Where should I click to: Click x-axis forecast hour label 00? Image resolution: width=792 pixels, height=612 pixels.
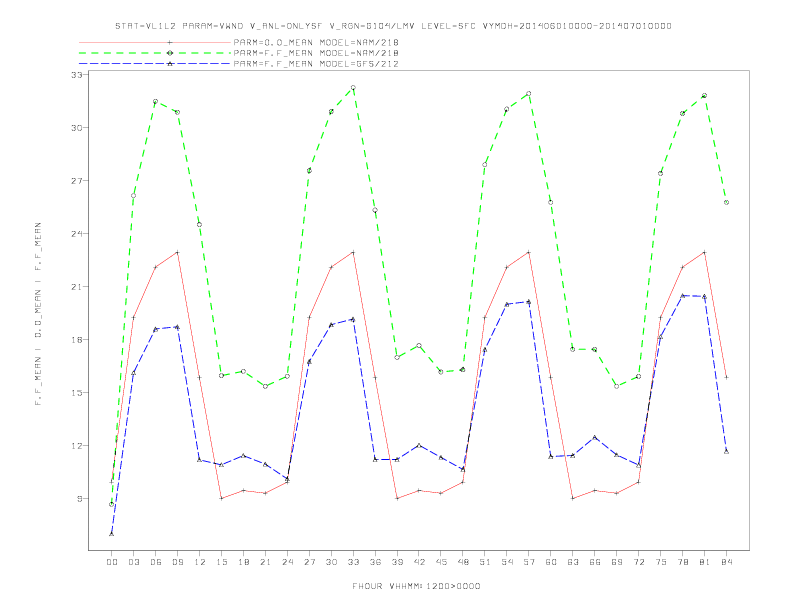112,562
